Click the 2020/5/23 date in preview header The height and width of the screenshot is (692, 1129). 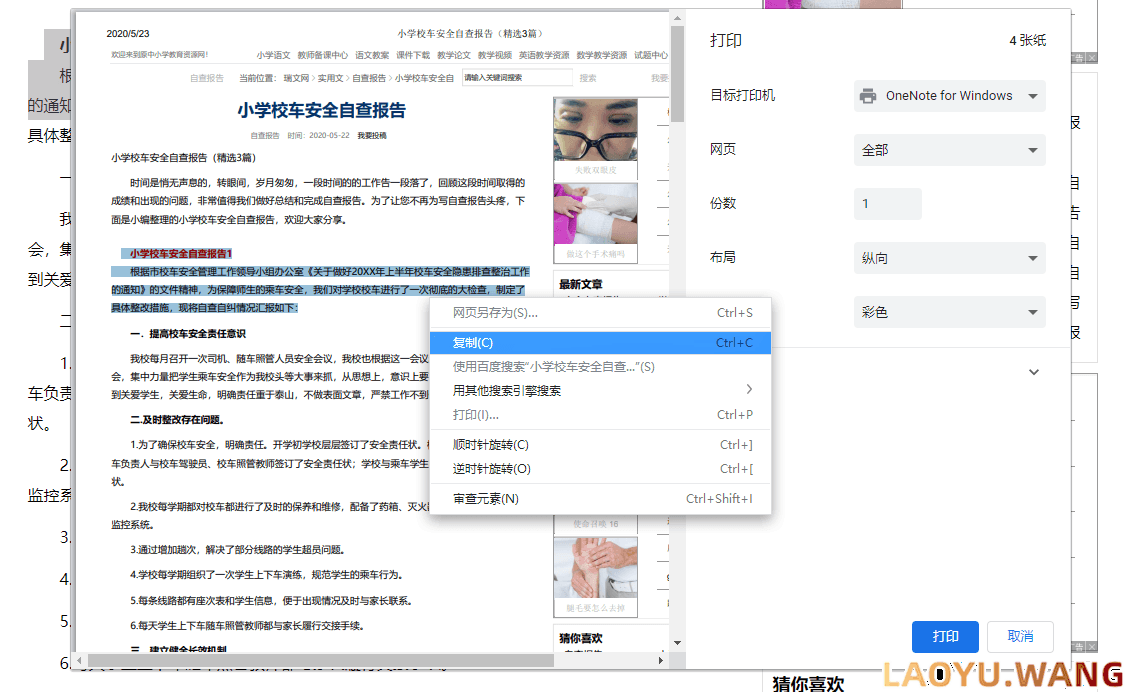[128, 34]
